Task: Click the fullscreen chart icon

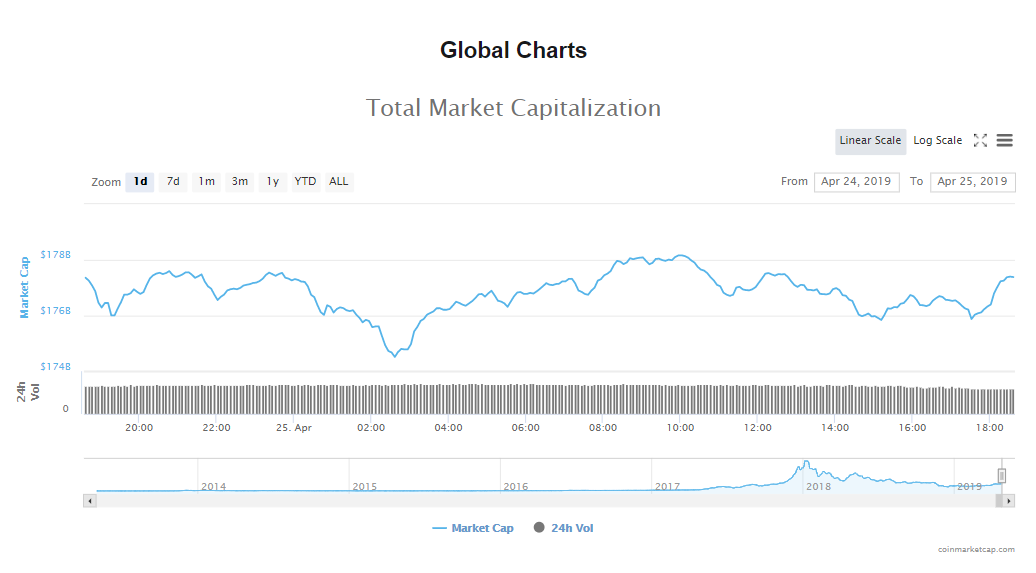Action: (980, 141)
